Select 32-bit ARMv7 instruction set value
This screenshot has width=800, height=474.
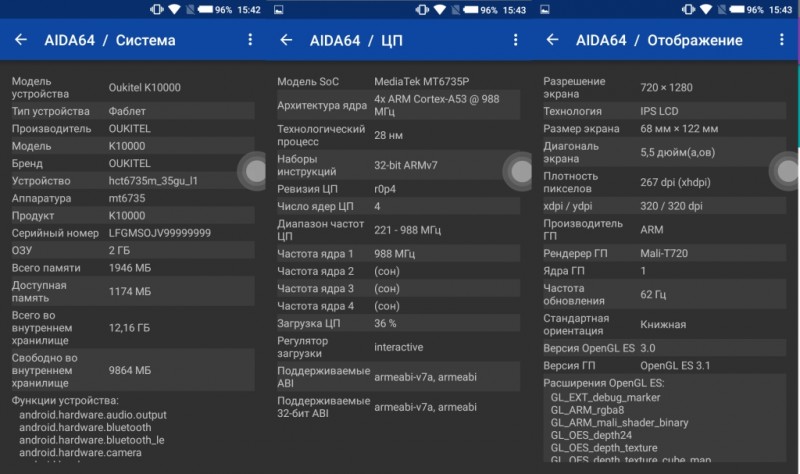pos(406,165)
